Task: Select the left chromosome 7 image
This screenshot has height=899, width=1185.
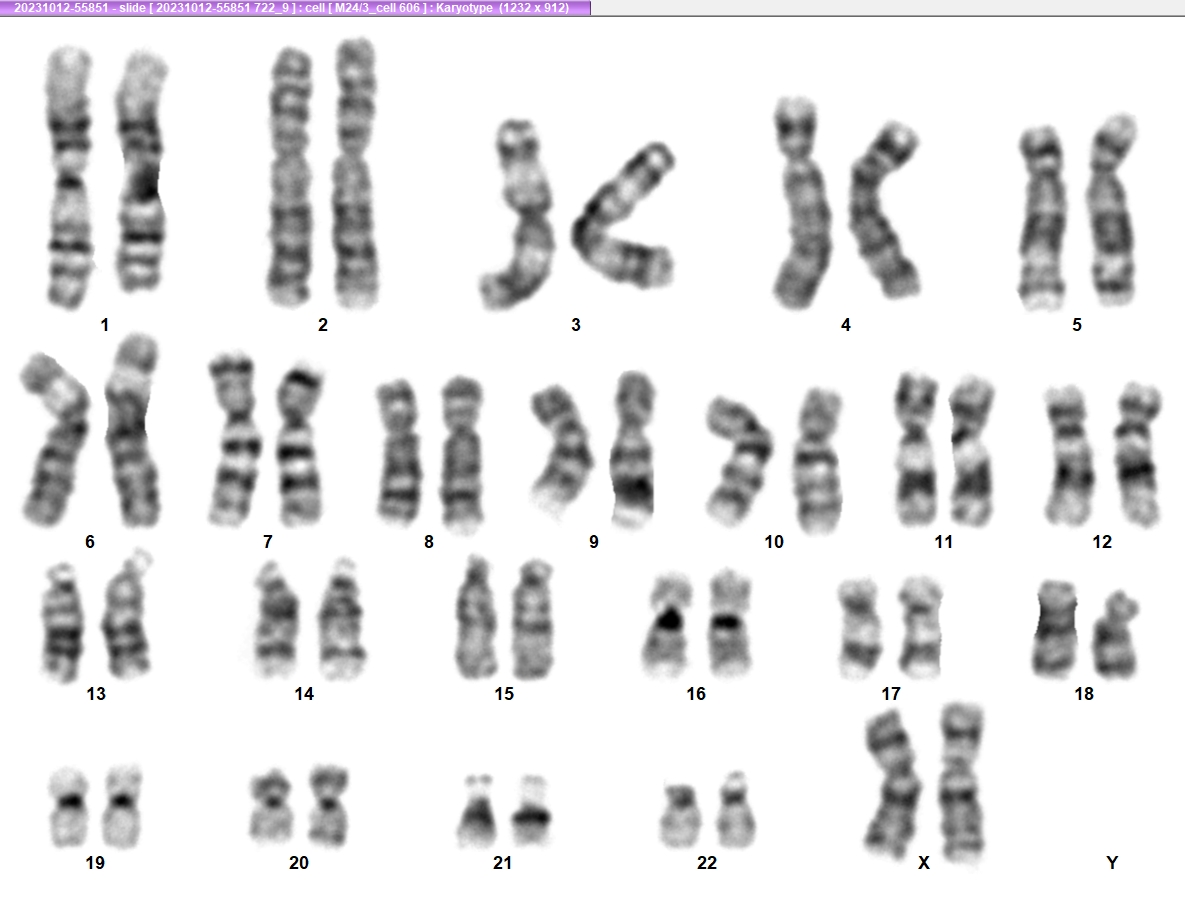Action: pyautogui.click(x=235, y=440)
